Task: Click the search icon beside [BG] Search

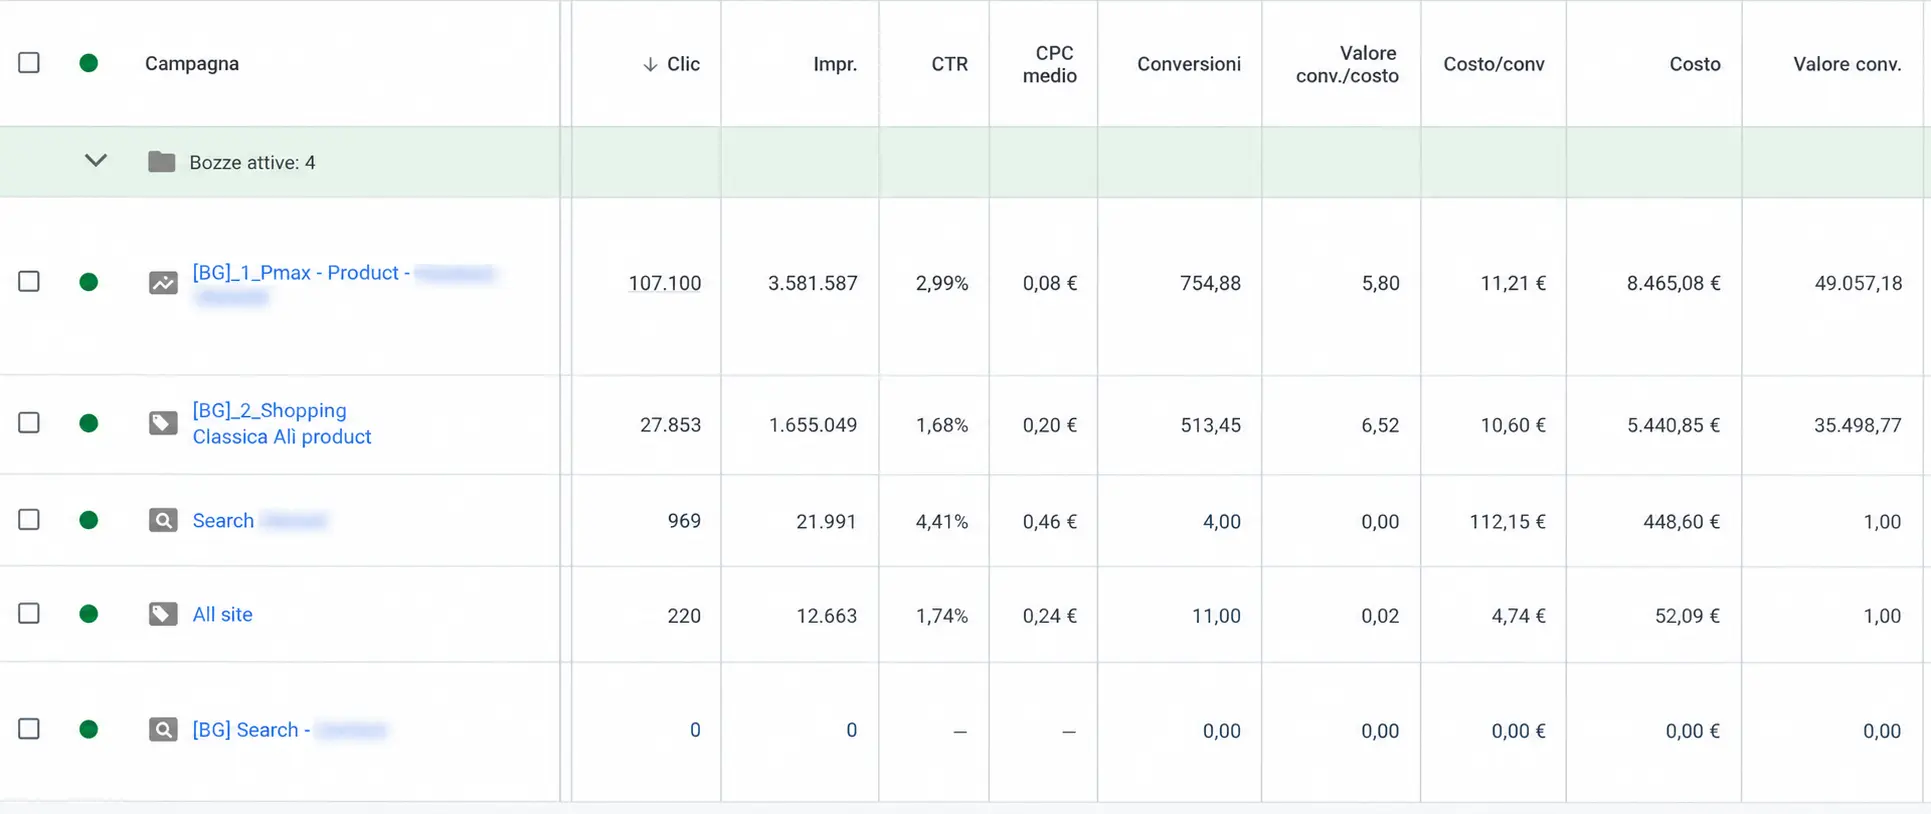Action: pos(163,730)
